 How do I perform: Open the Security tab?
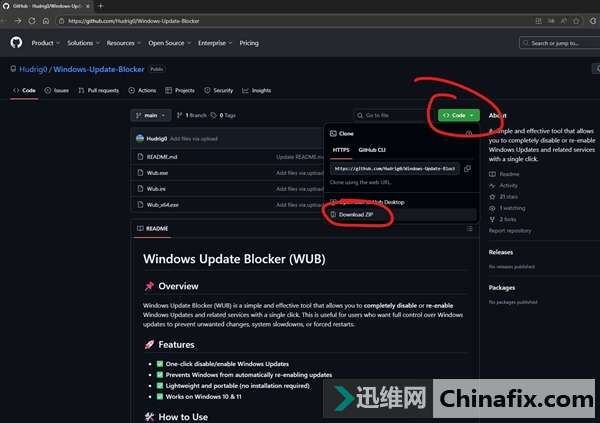click(218, 90)
